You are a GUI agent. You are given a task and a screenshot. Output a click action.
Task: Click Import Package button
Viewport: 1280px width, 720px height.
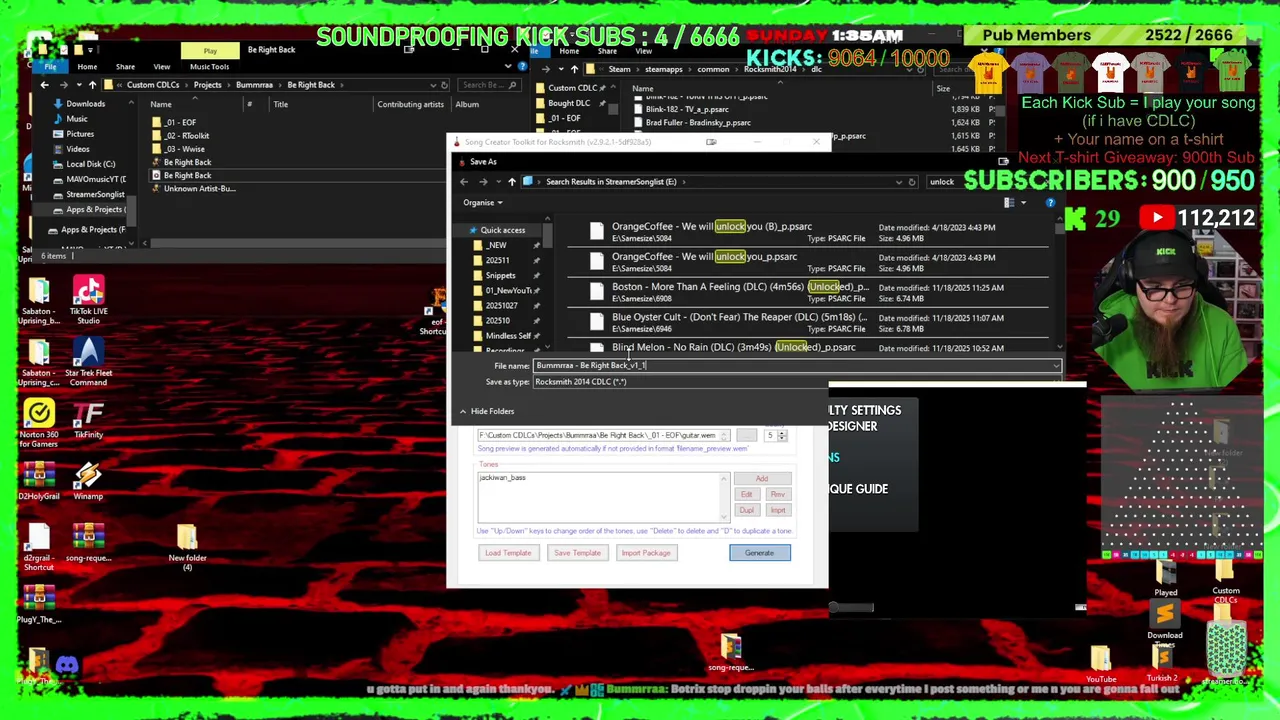tap(646, 553)
